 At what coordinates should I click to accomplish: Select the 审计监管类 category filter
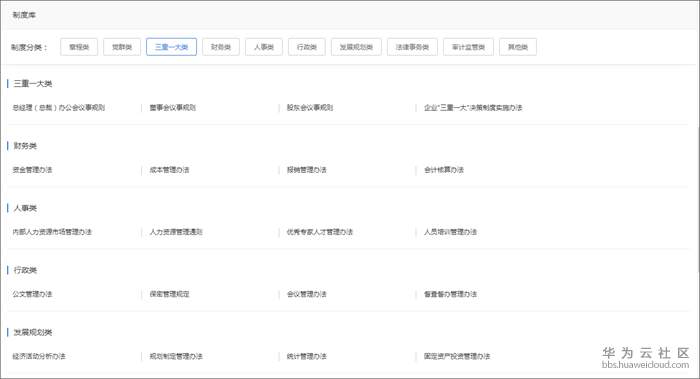click(x=468, y=47)
